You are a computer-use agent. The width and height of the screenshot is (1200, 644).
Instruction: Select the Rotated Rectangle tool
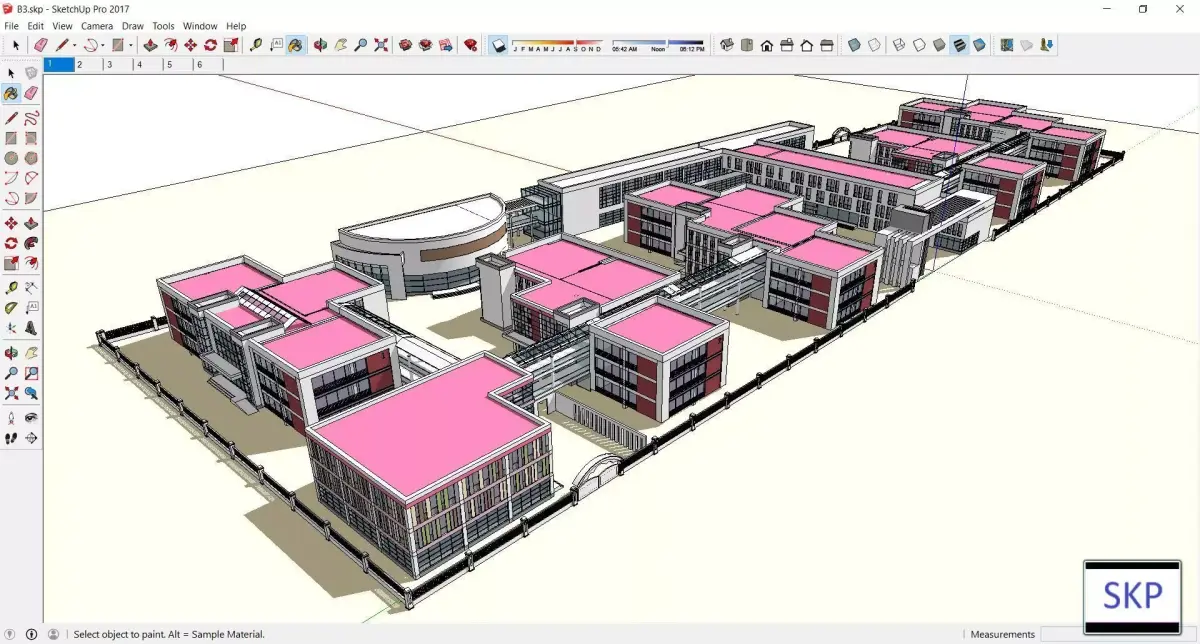click(31, 138)
